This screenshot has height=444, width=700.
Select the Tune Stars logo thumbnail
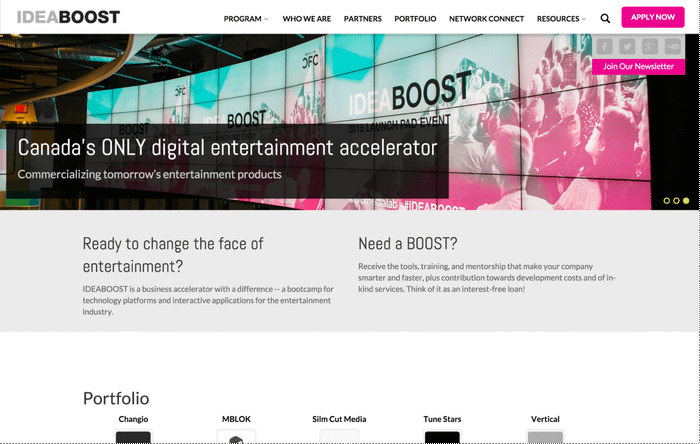tap(442, 436)
